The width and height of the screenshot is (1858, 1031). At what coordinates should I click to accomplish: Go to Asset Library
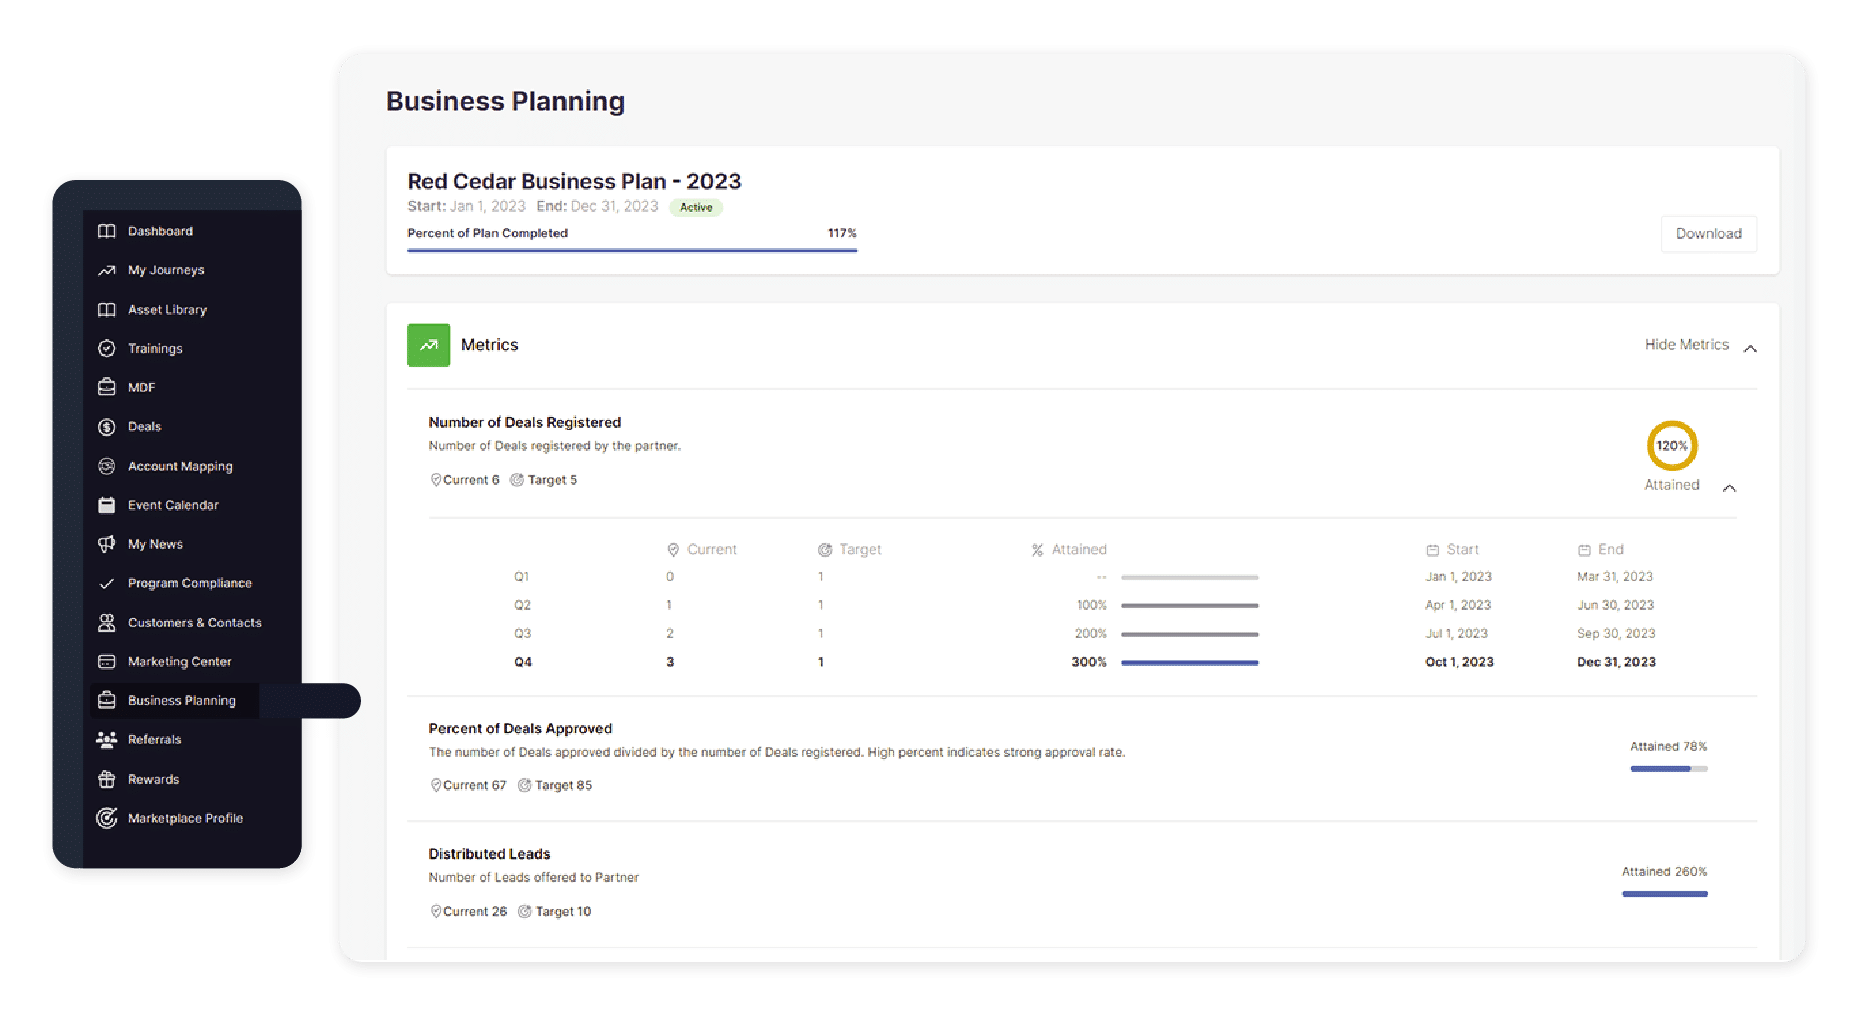(x=167, y=310)
